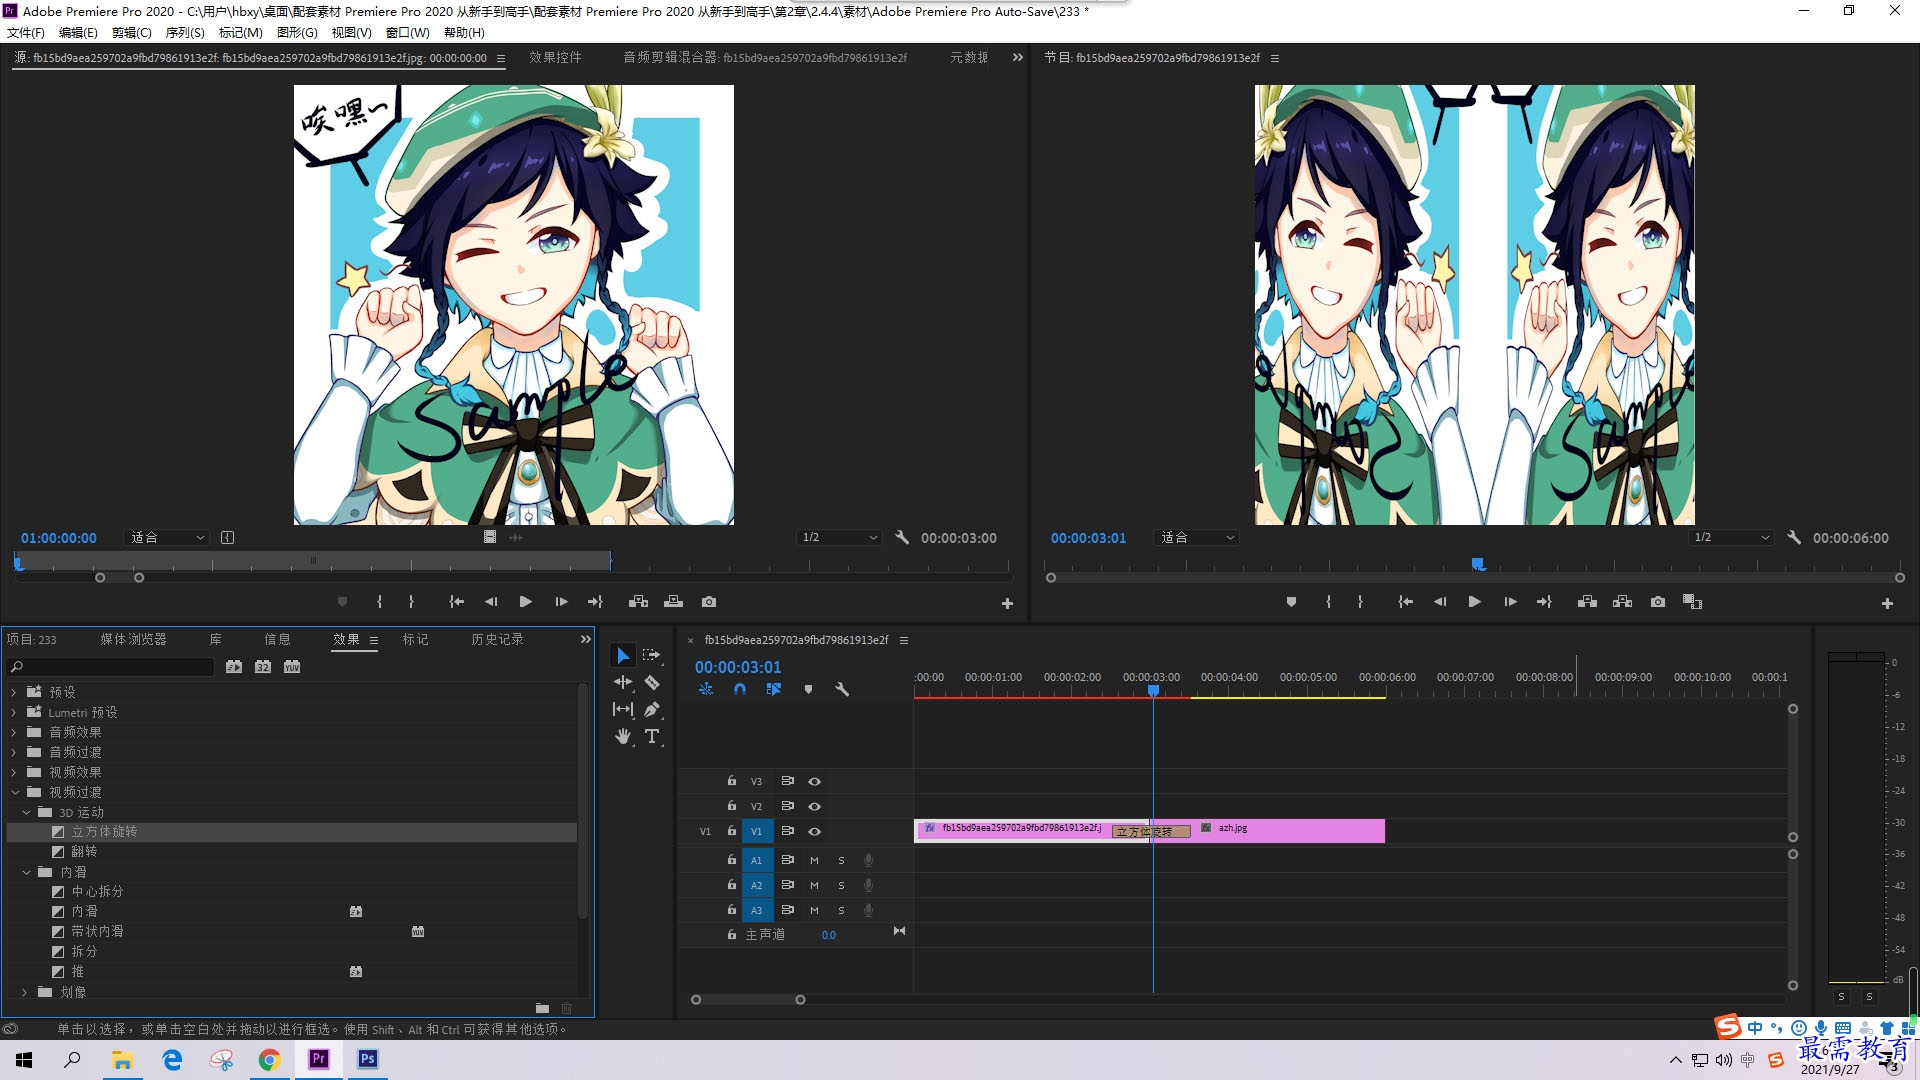The width and height of the screenshot is (1920, 1080).
Task: Open program monitor zoom level dropdown
Action: (x=1197, y=537)
